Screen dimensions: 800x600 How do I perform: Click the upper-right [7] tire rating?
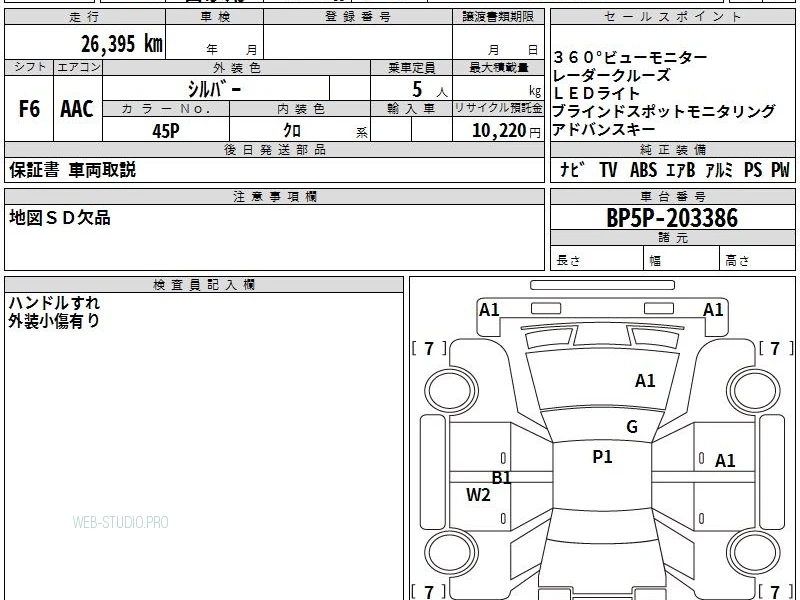pyautogui.click(x=776, y=348)
